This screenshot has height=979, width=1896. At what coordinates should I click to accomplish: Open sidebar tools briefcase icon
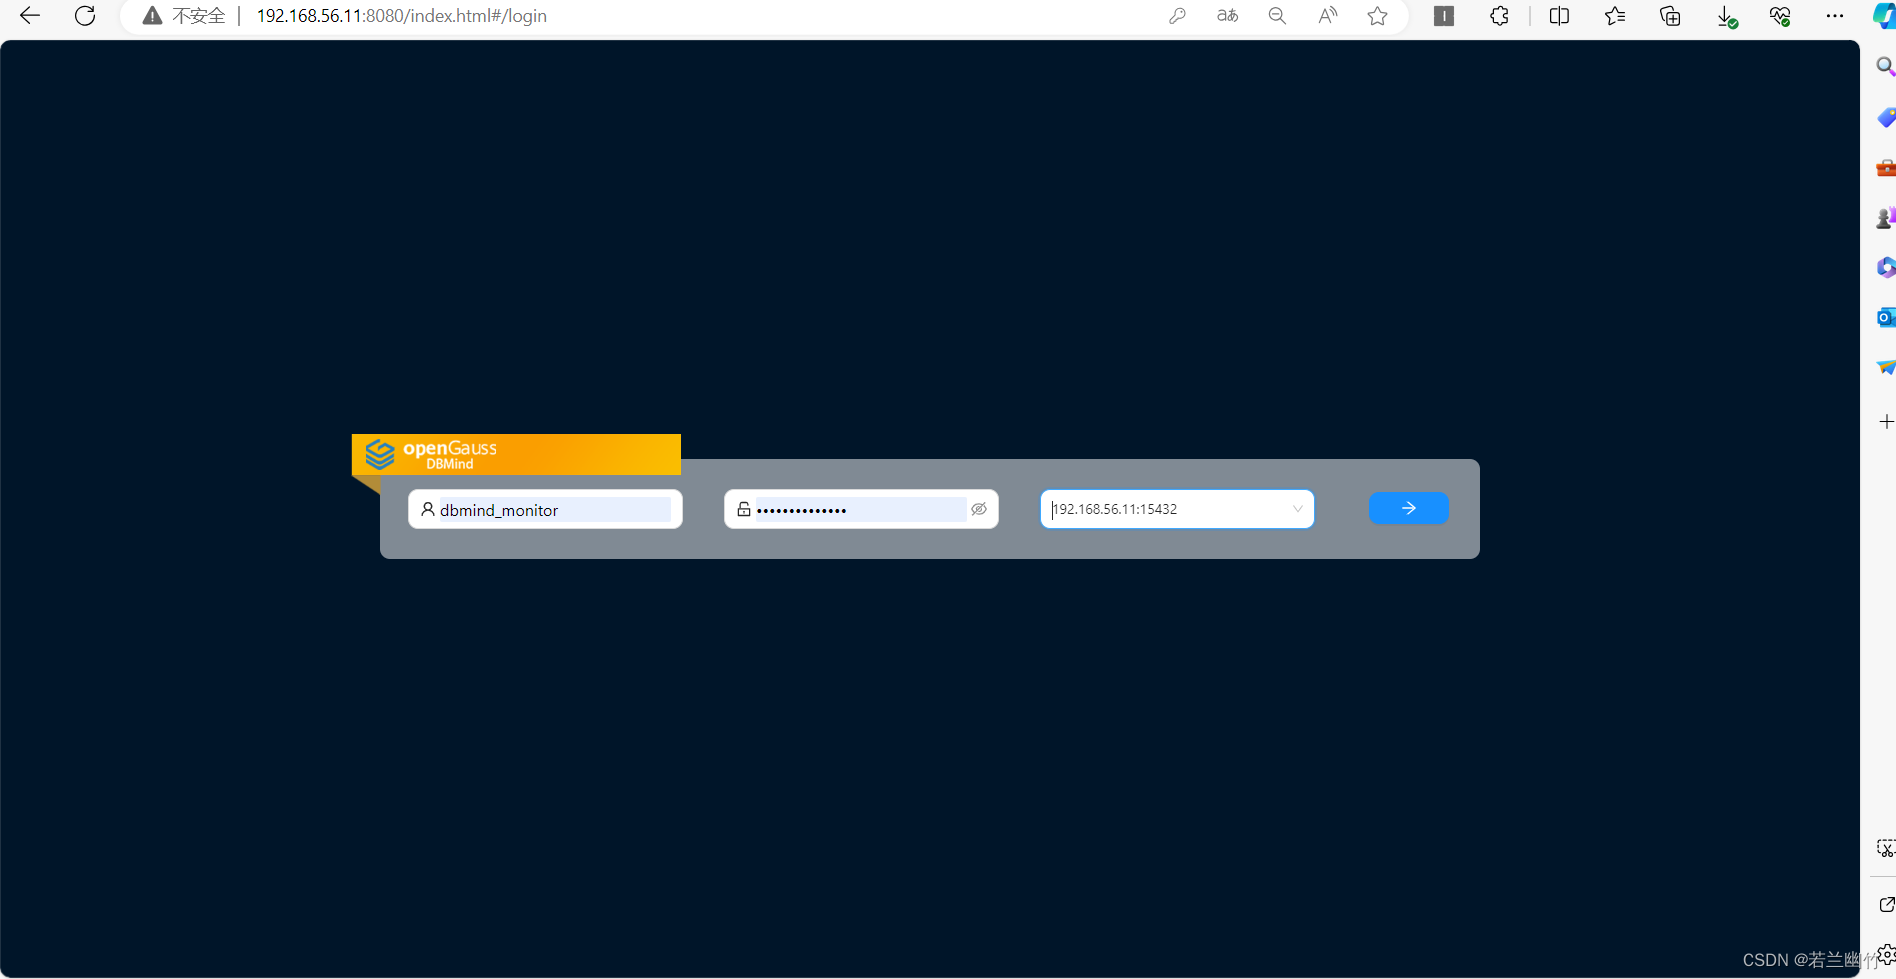pyautogui.click(x=1885, y=168)
